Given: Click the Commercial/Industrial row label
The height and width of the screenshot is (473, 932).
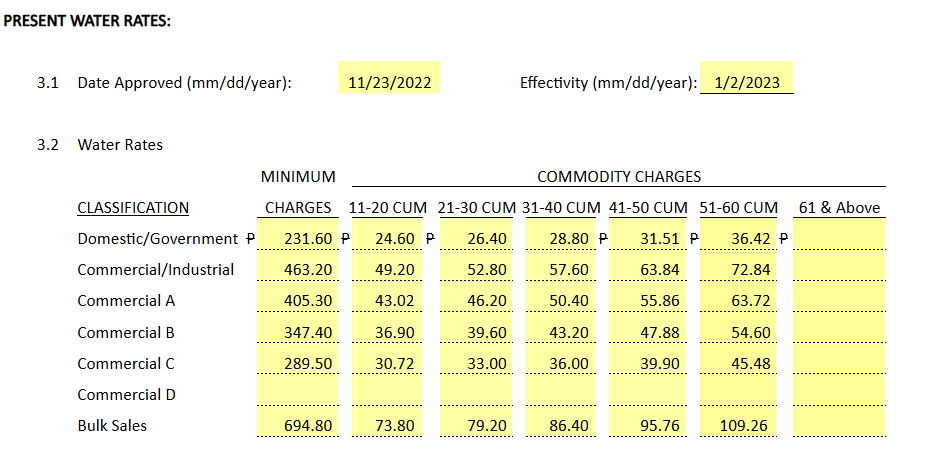Looking at the screenshot, I should coord(156,269).
